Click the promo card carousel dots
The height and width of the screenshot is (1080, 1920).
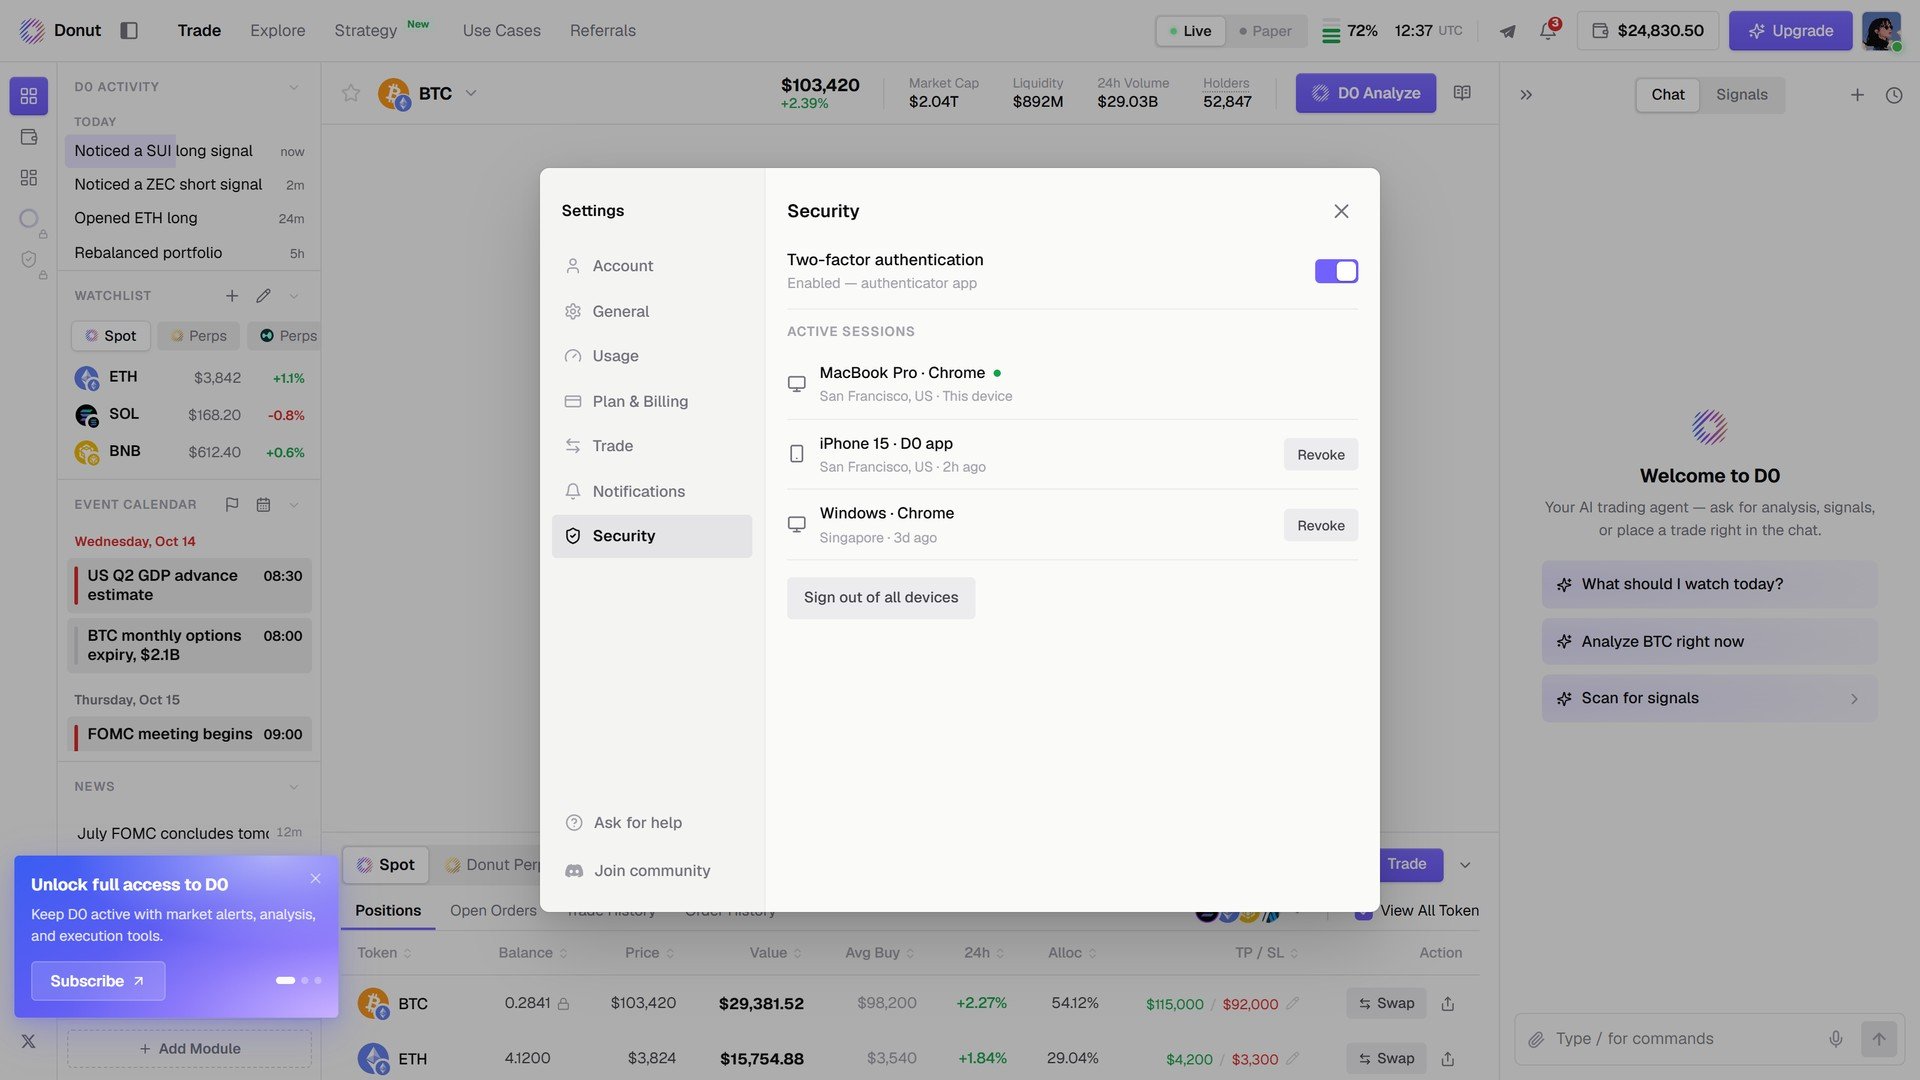click(298, 981)
